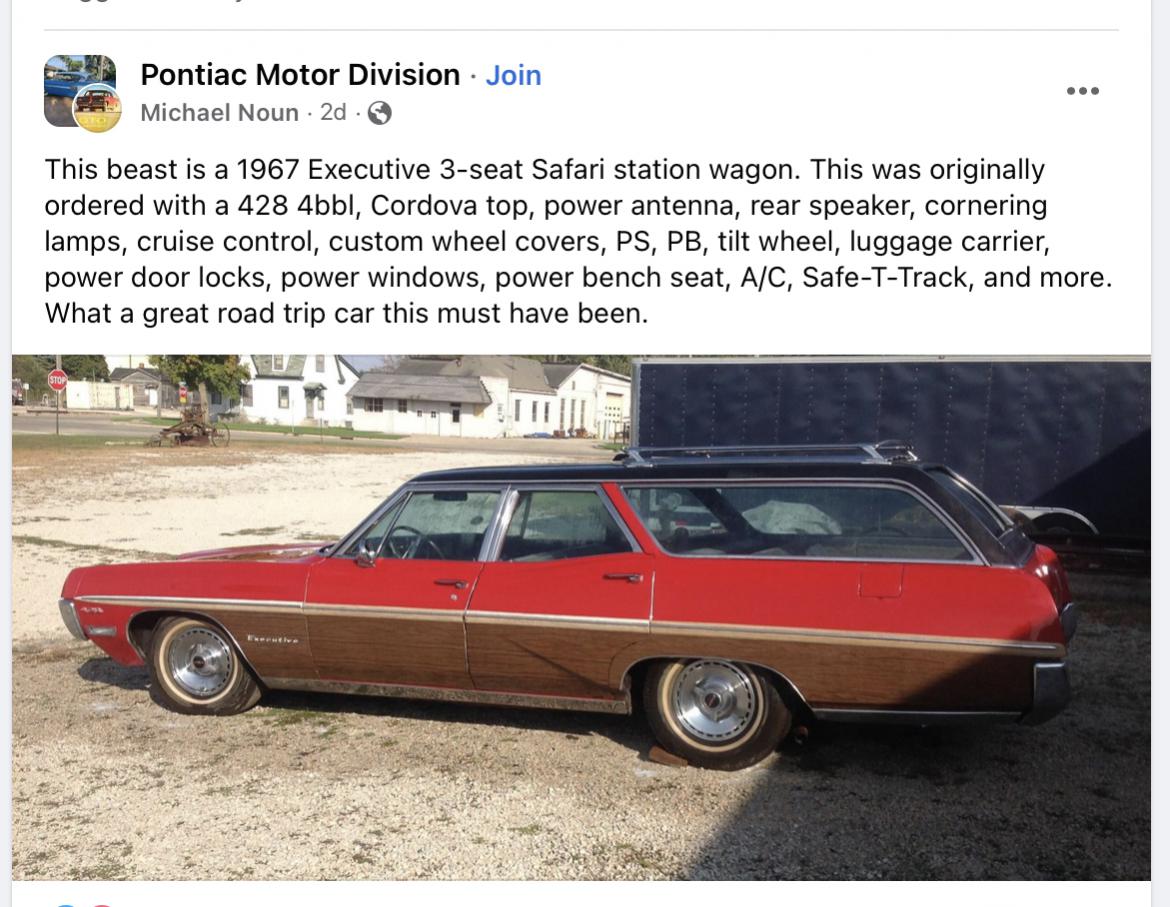Join the Pontiac Motor Division group
The height and width of the screenshot is (907, 1170).
click(513, 75)
